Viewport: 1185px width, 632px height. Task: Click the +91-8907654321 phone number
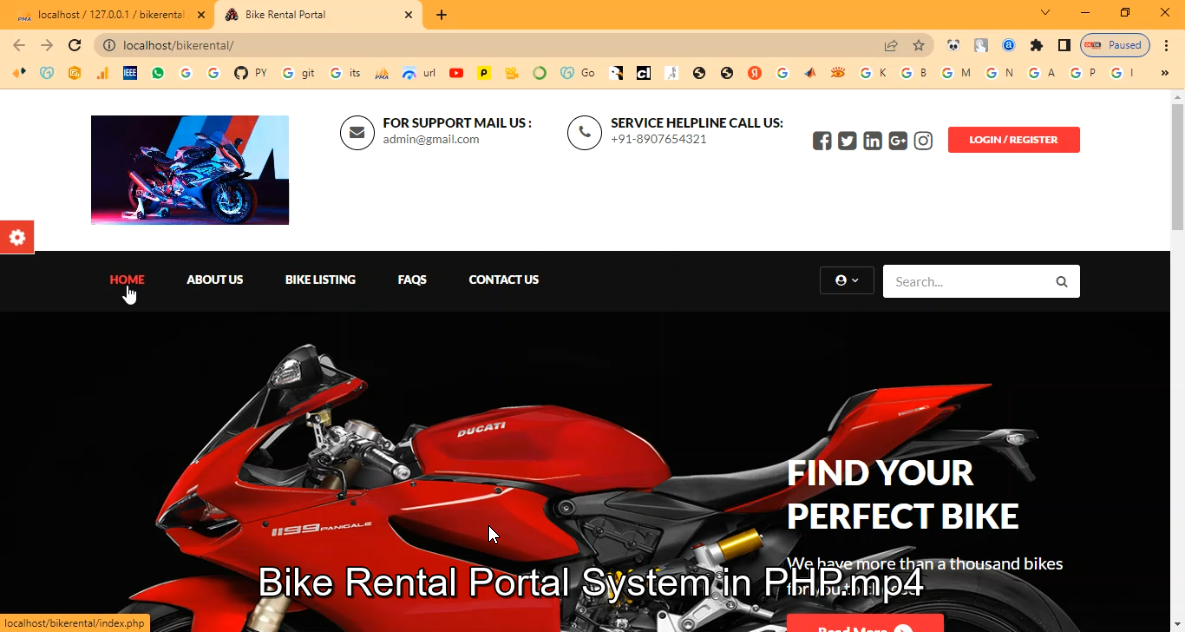(x=658, y=139)
